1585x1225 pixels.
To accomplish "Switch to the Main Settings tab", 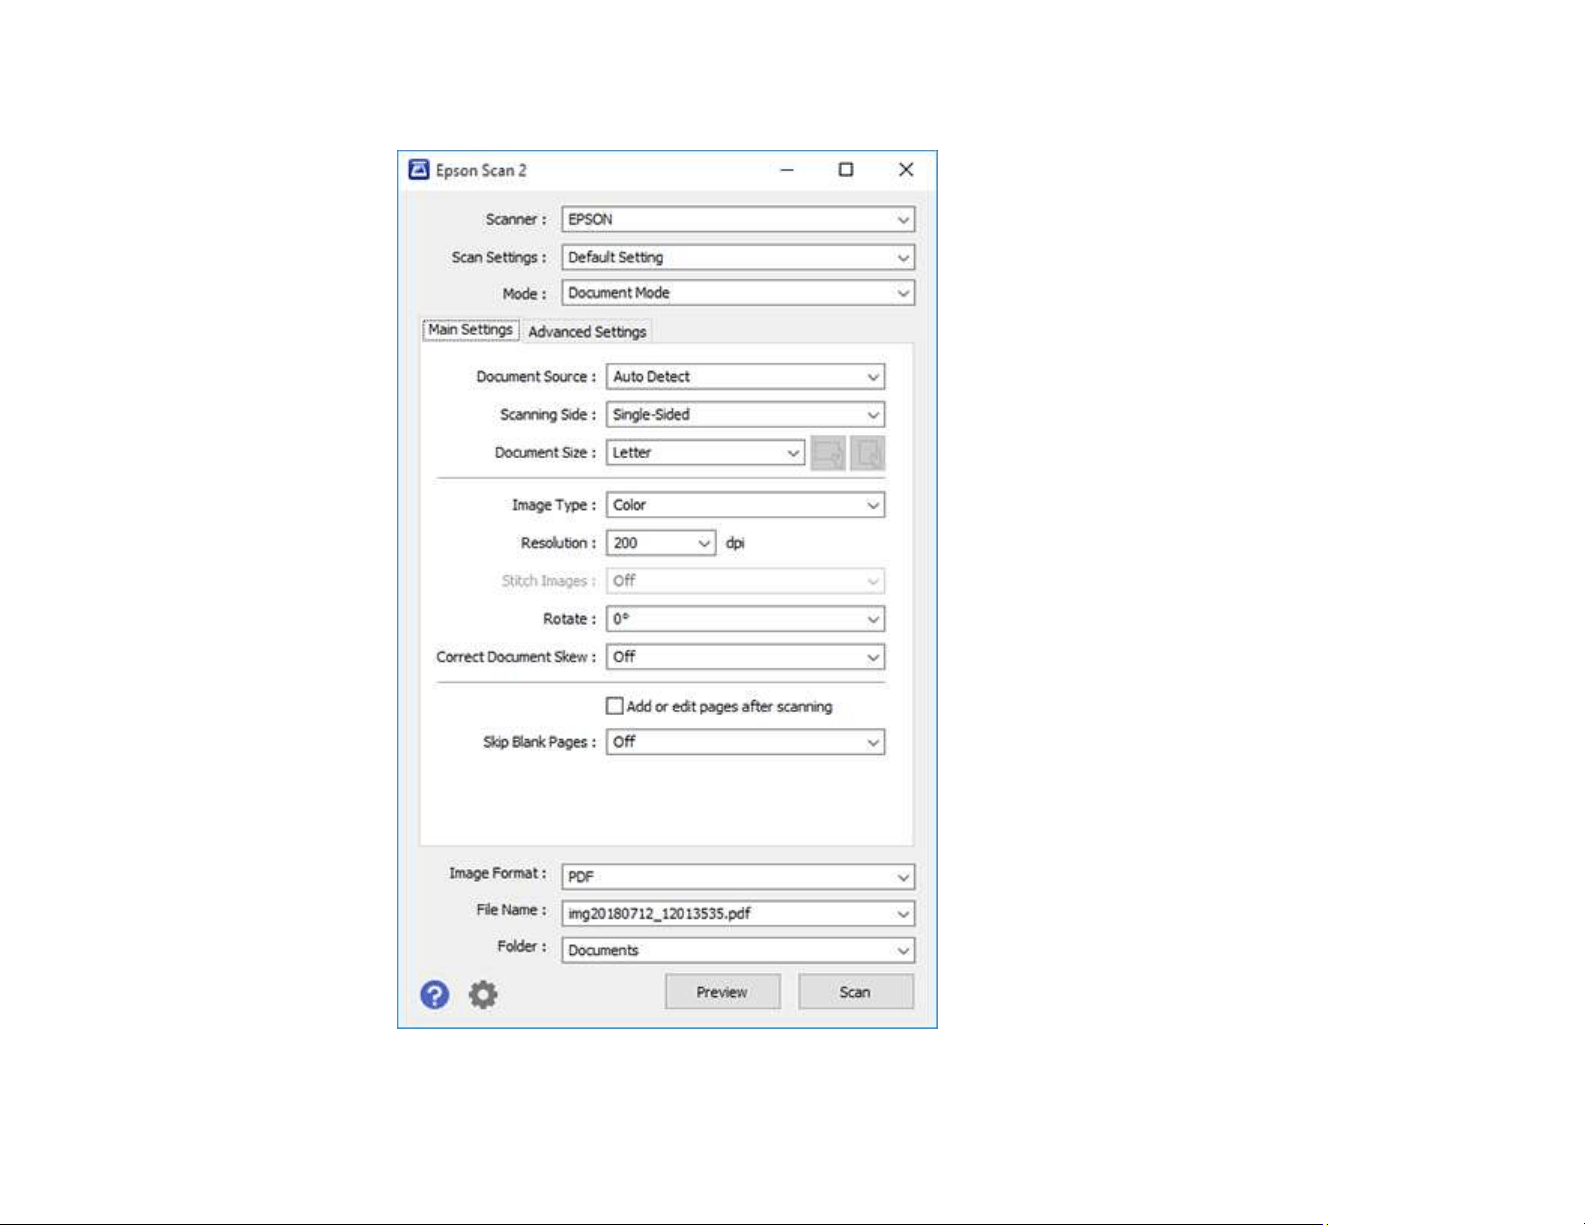I will [x=470, y=330].
